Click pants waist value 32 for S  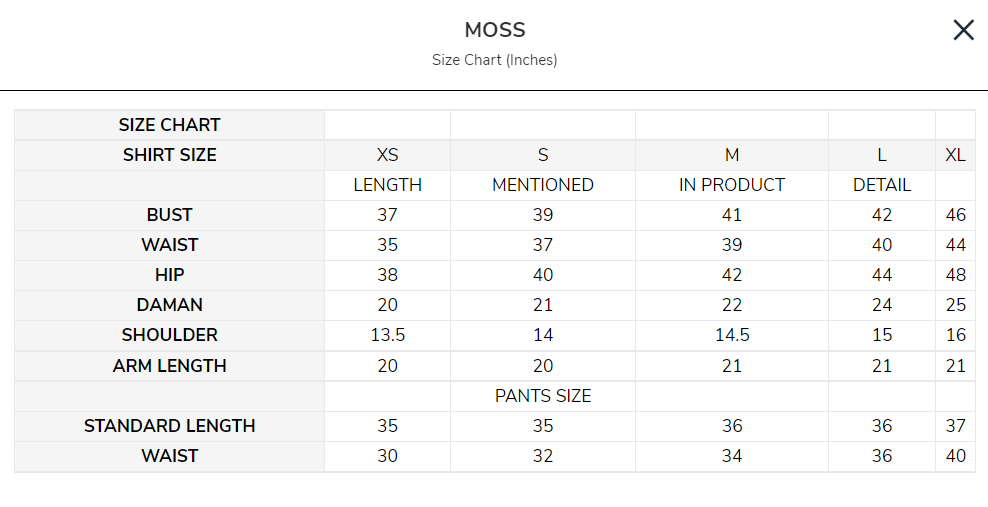pyautogui.click(x=543, y=456)
